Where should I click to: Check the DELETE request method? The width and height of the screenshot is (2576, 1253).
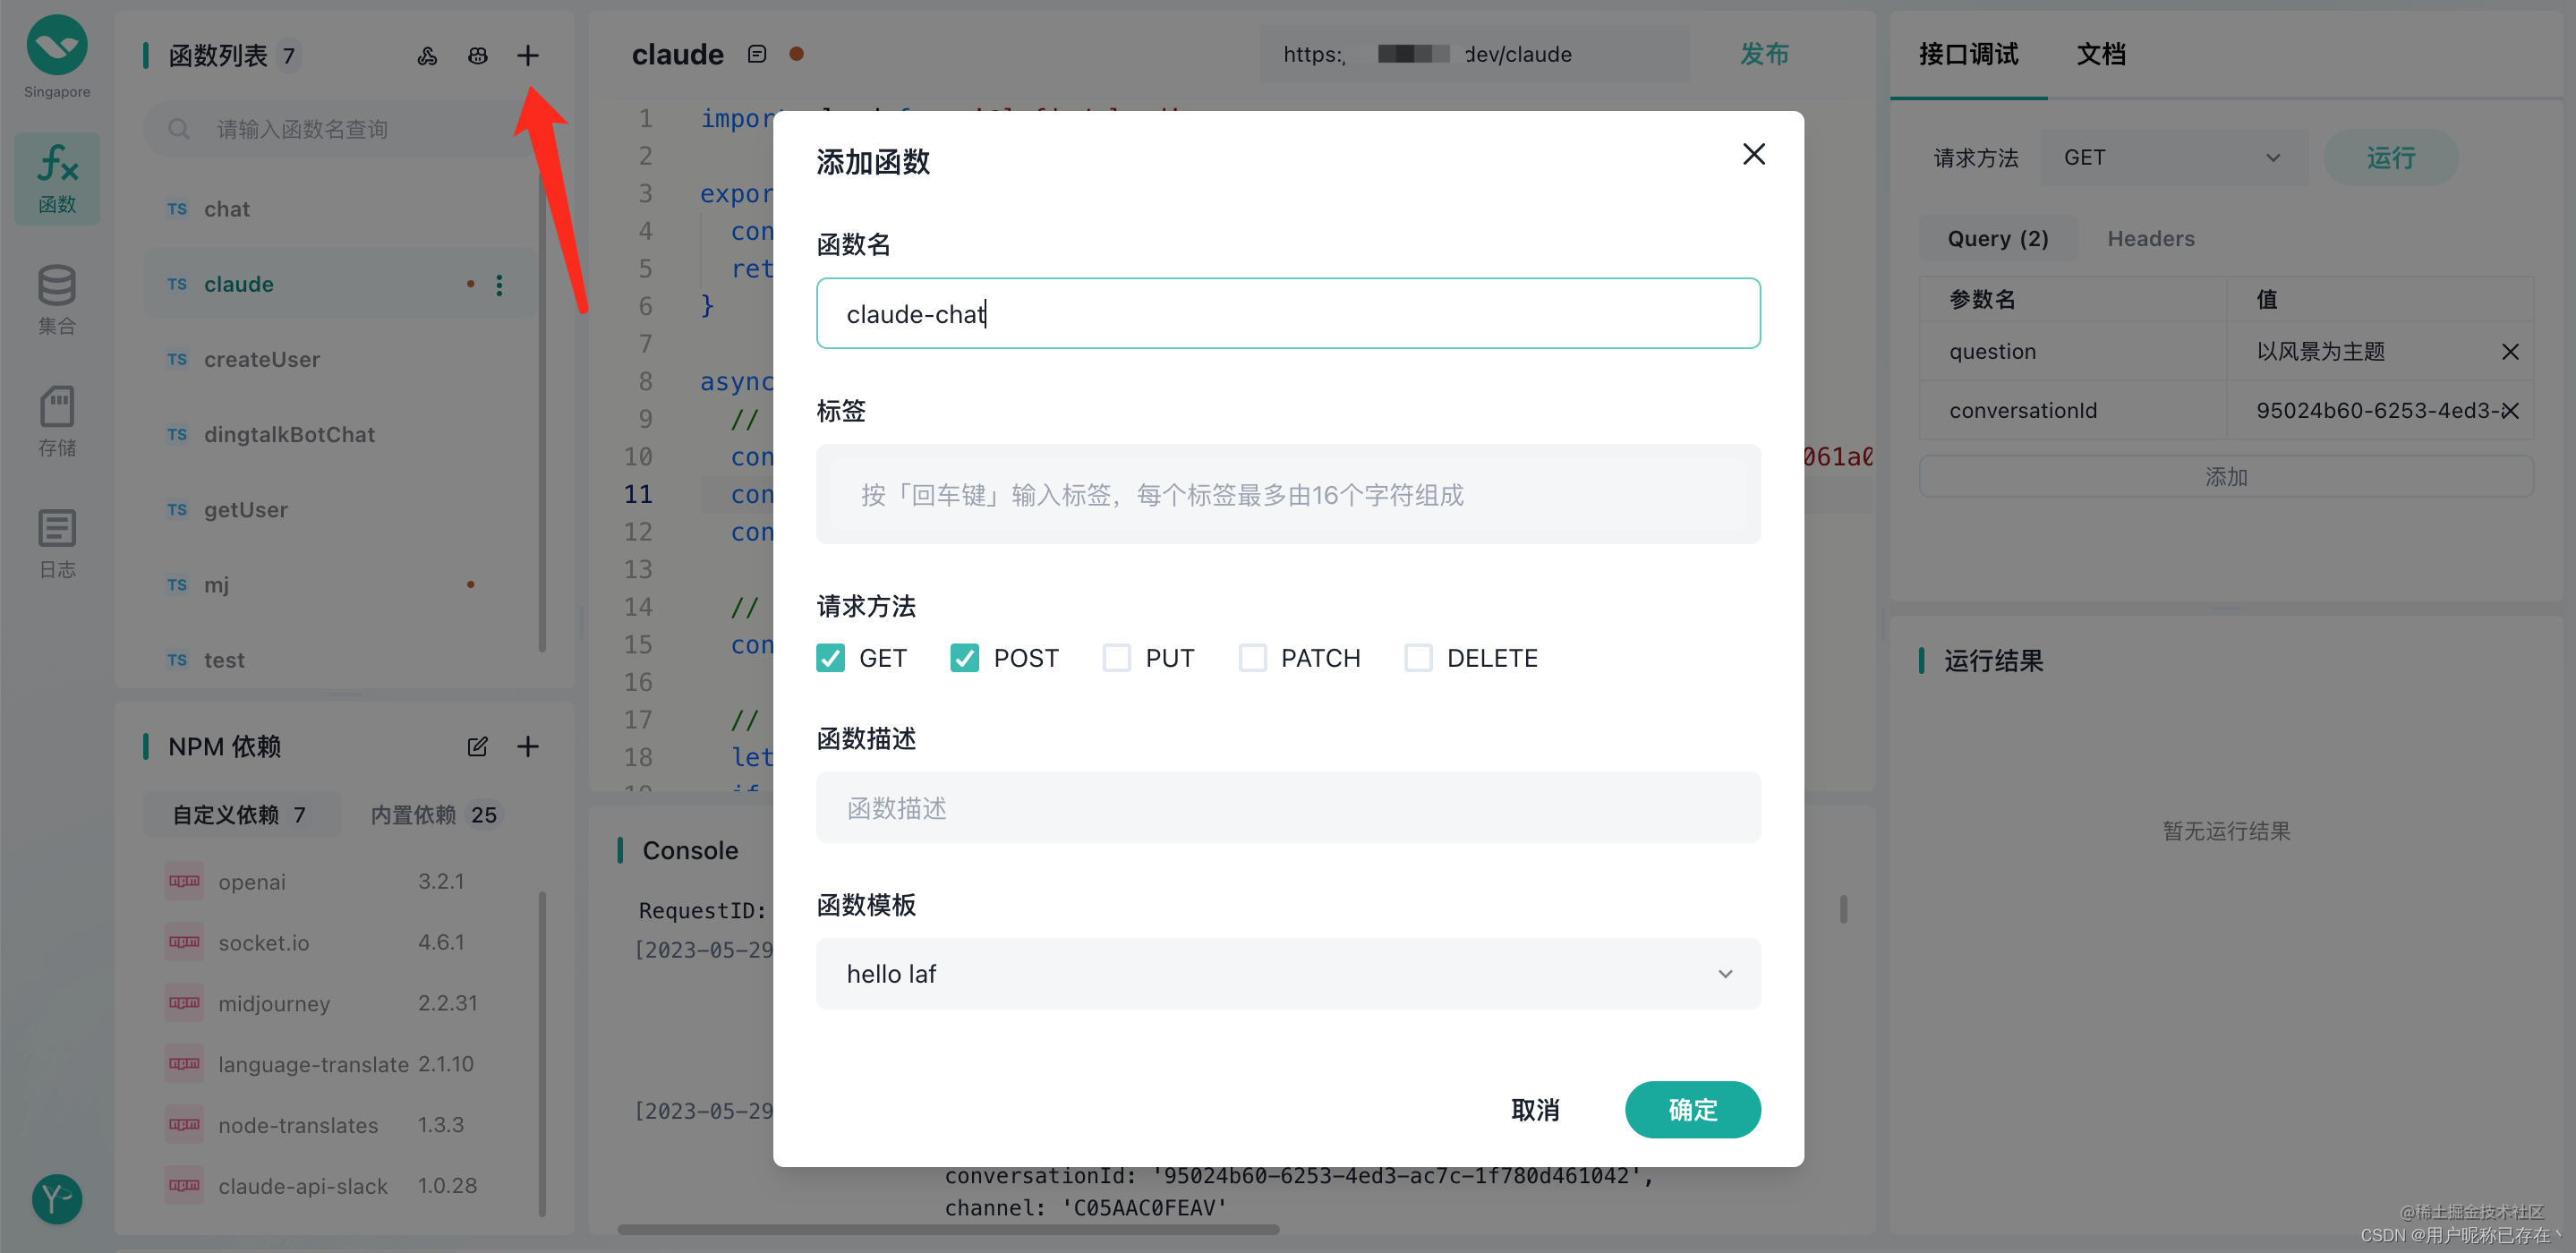tap(1418, 657)
